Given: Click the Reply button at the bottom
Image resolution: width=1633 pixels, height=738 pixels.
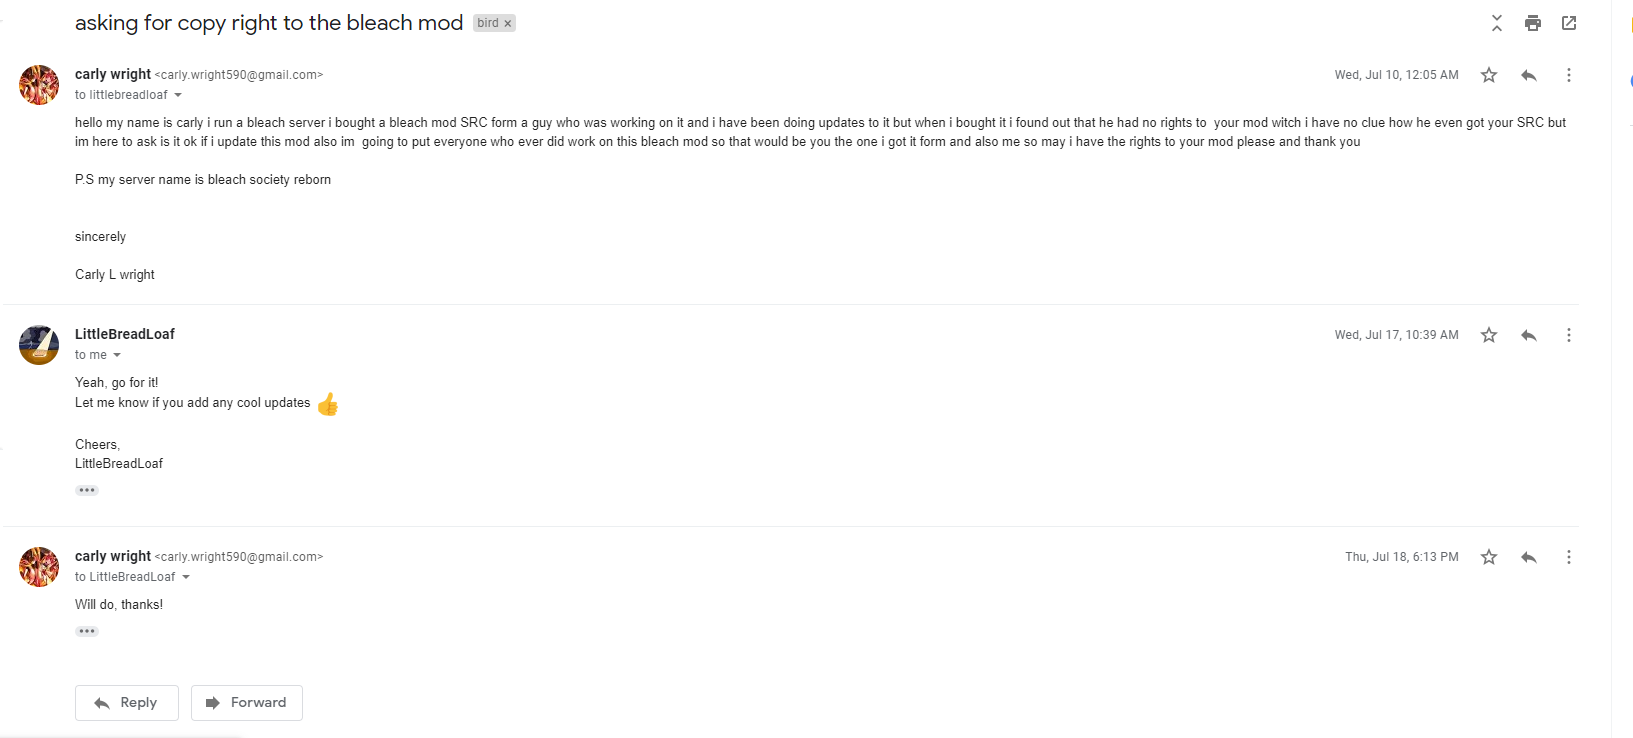Looking at the screenshot, I should click(x=127, y=703).
